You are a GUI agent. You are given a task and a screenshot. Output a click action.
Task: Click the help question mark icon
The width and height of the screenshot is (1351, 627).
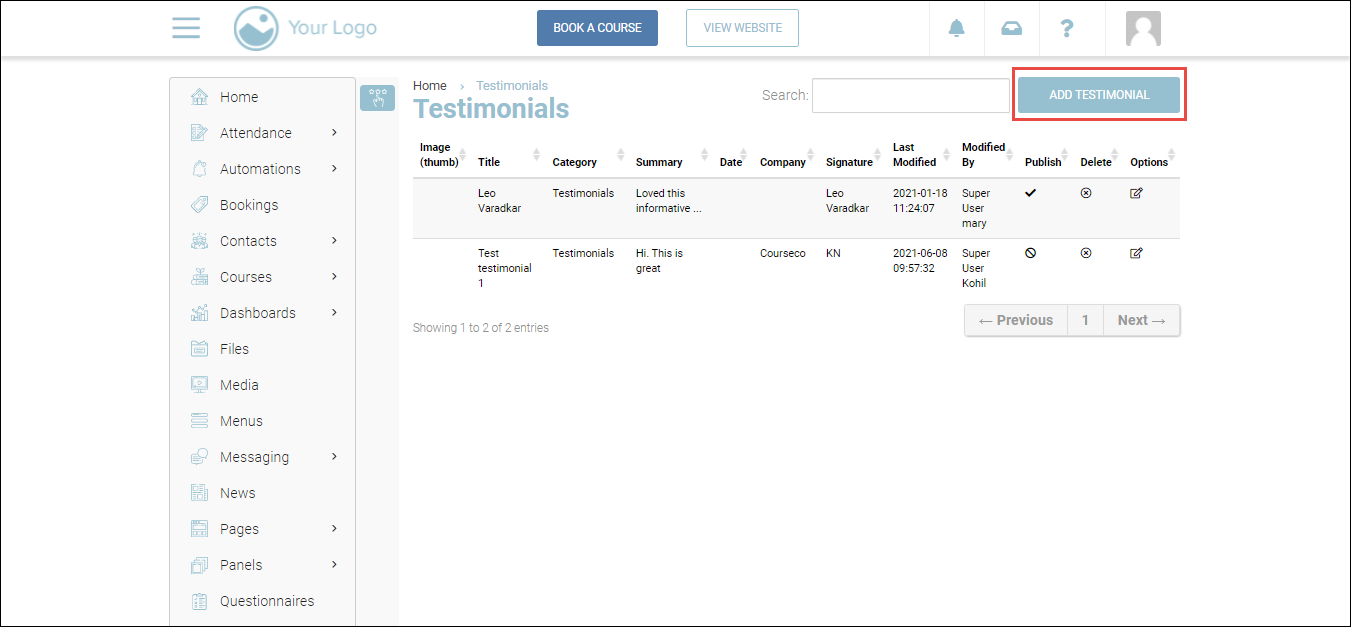coord(1067,28)
